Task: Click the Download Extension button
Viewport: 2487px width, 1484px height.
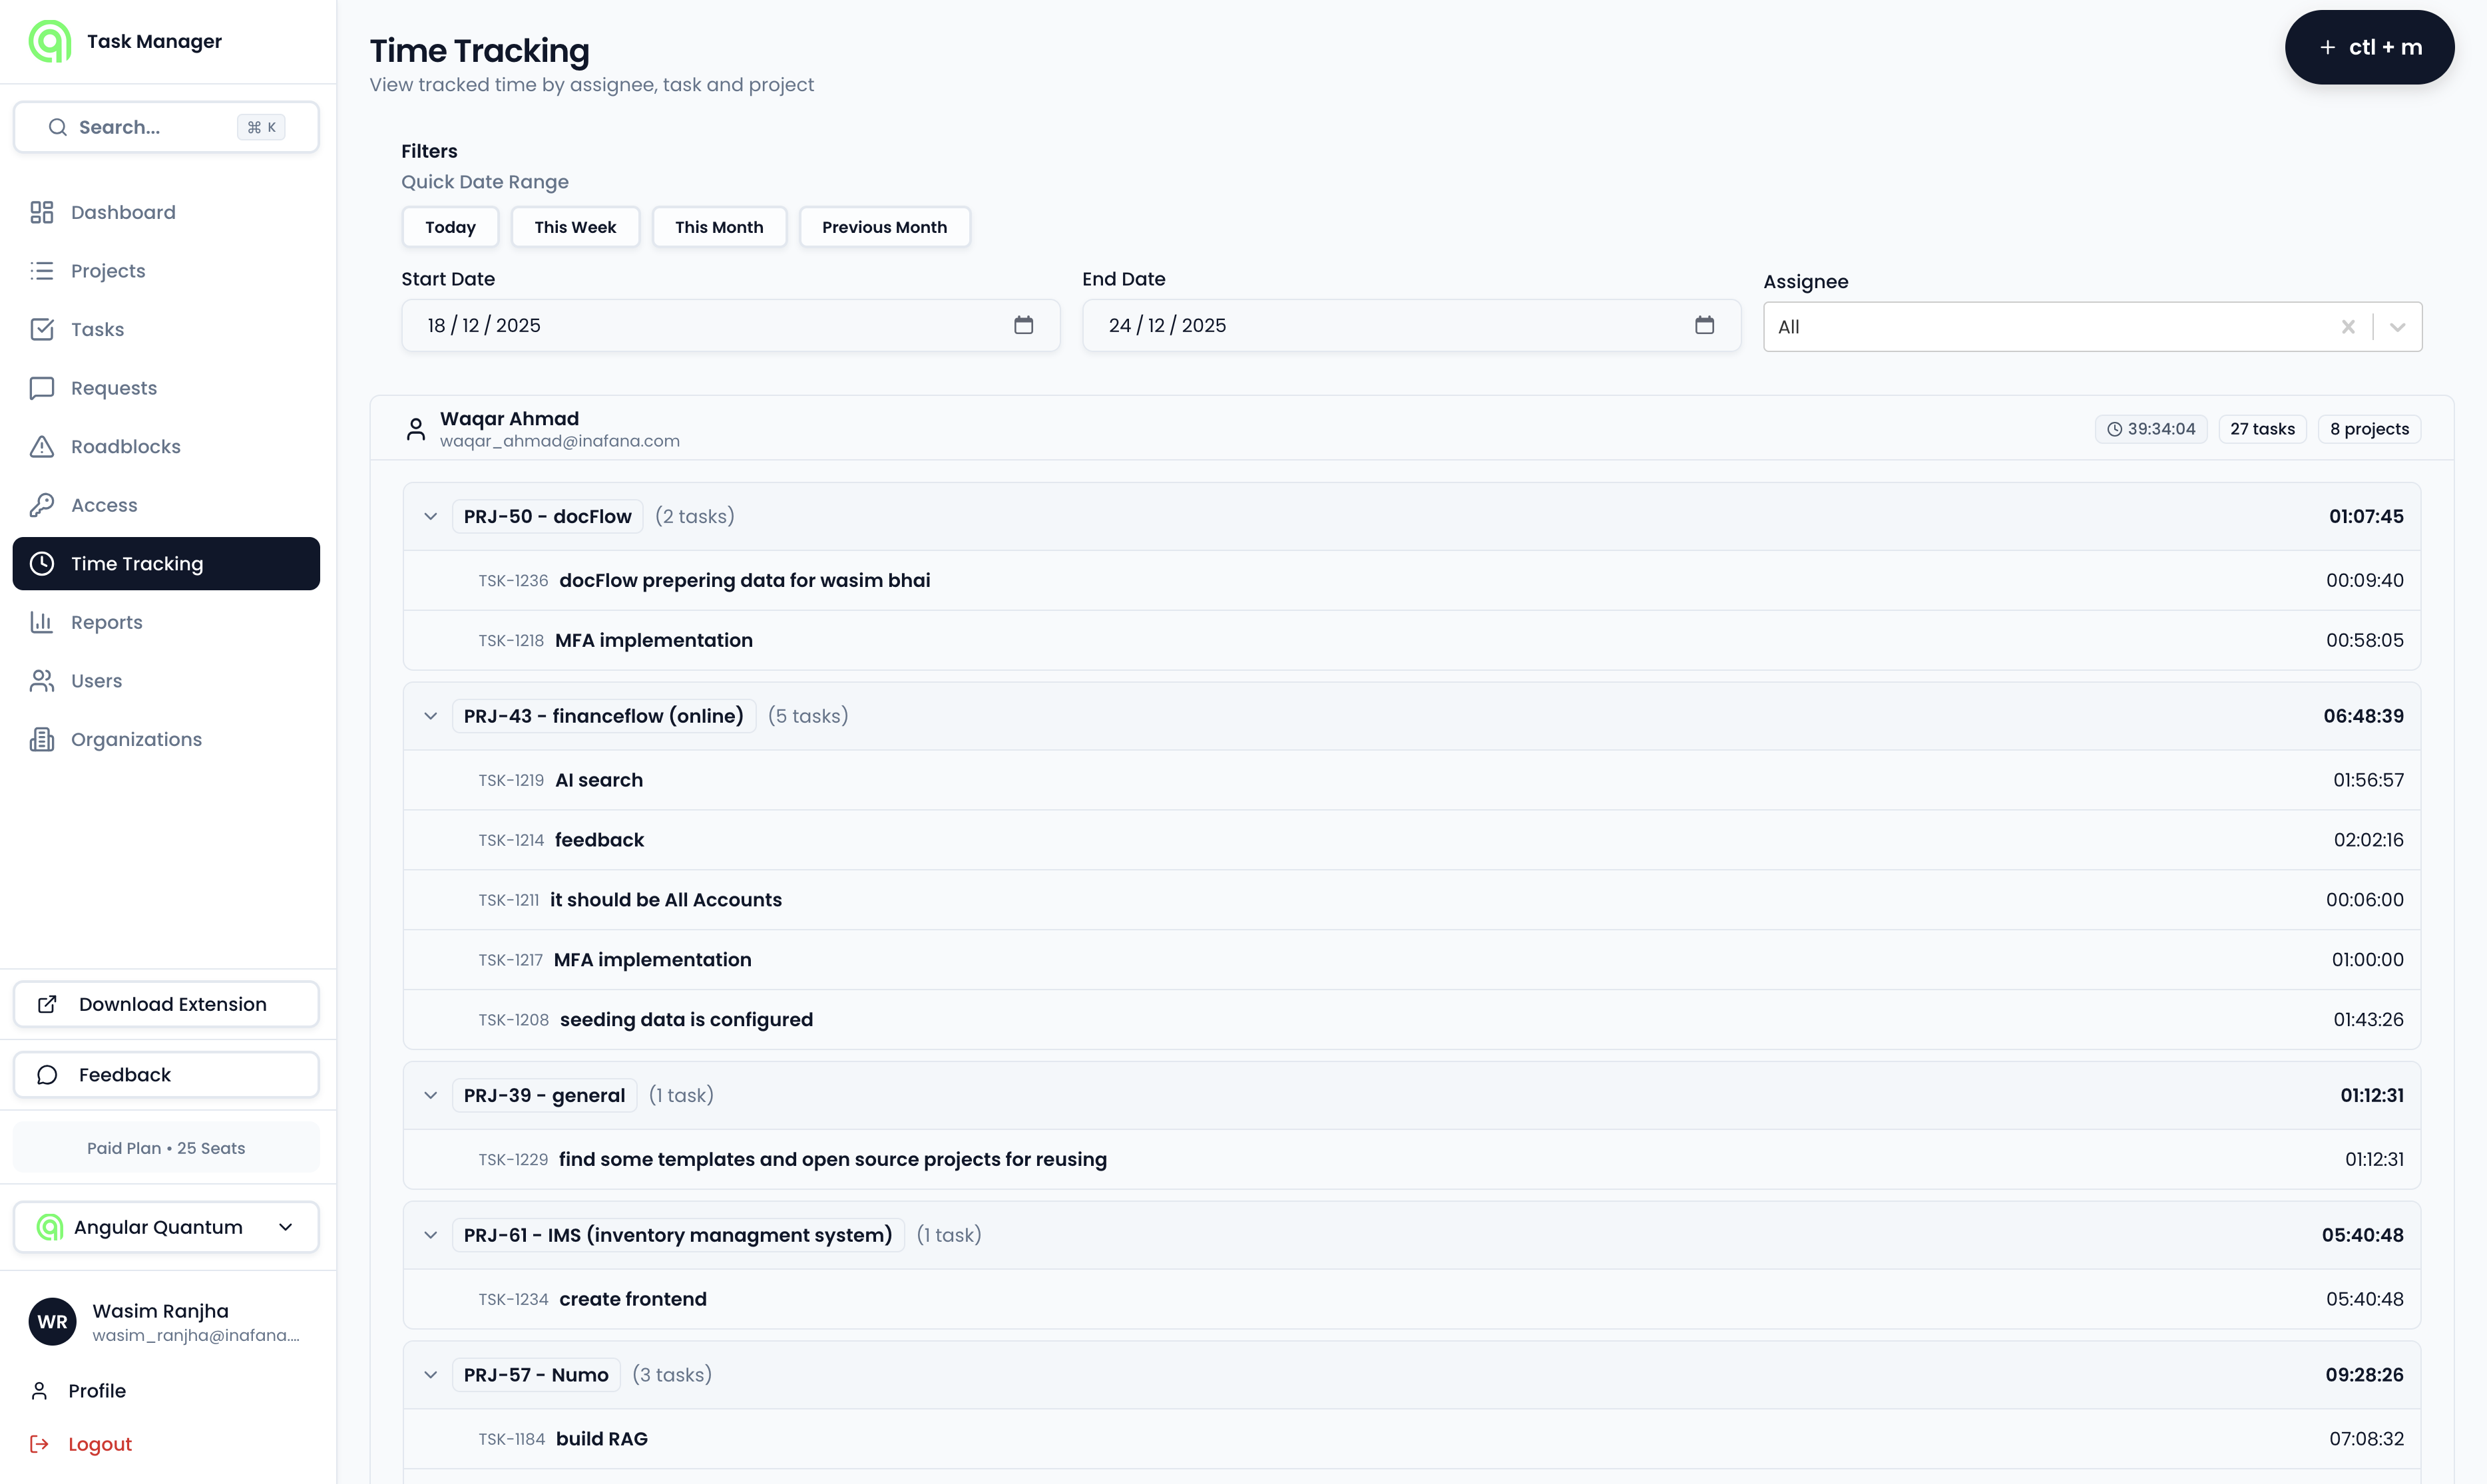Action: pyautogui.click(x=165, y=1004)
